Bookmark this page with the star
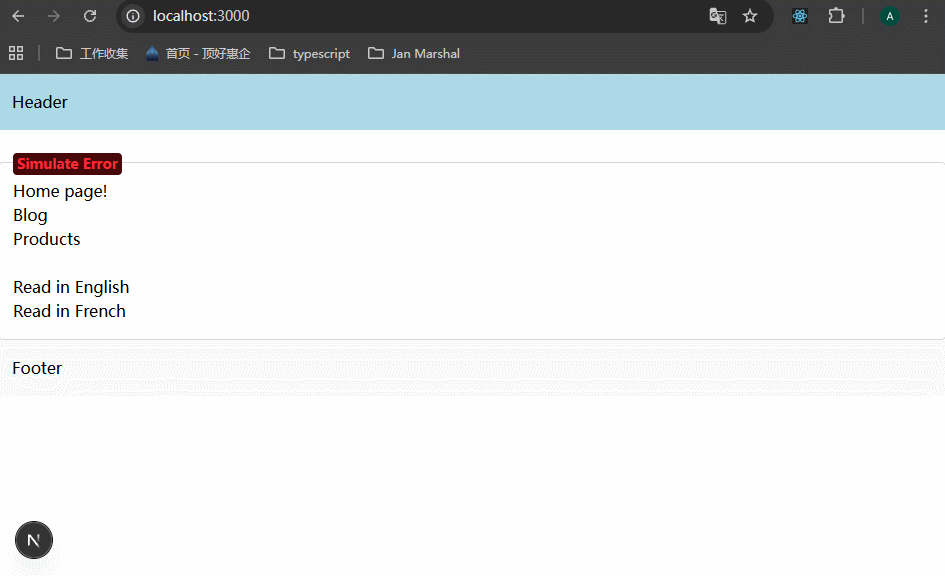The width and height of the screenshot is (945, 576). click(750, 16)
